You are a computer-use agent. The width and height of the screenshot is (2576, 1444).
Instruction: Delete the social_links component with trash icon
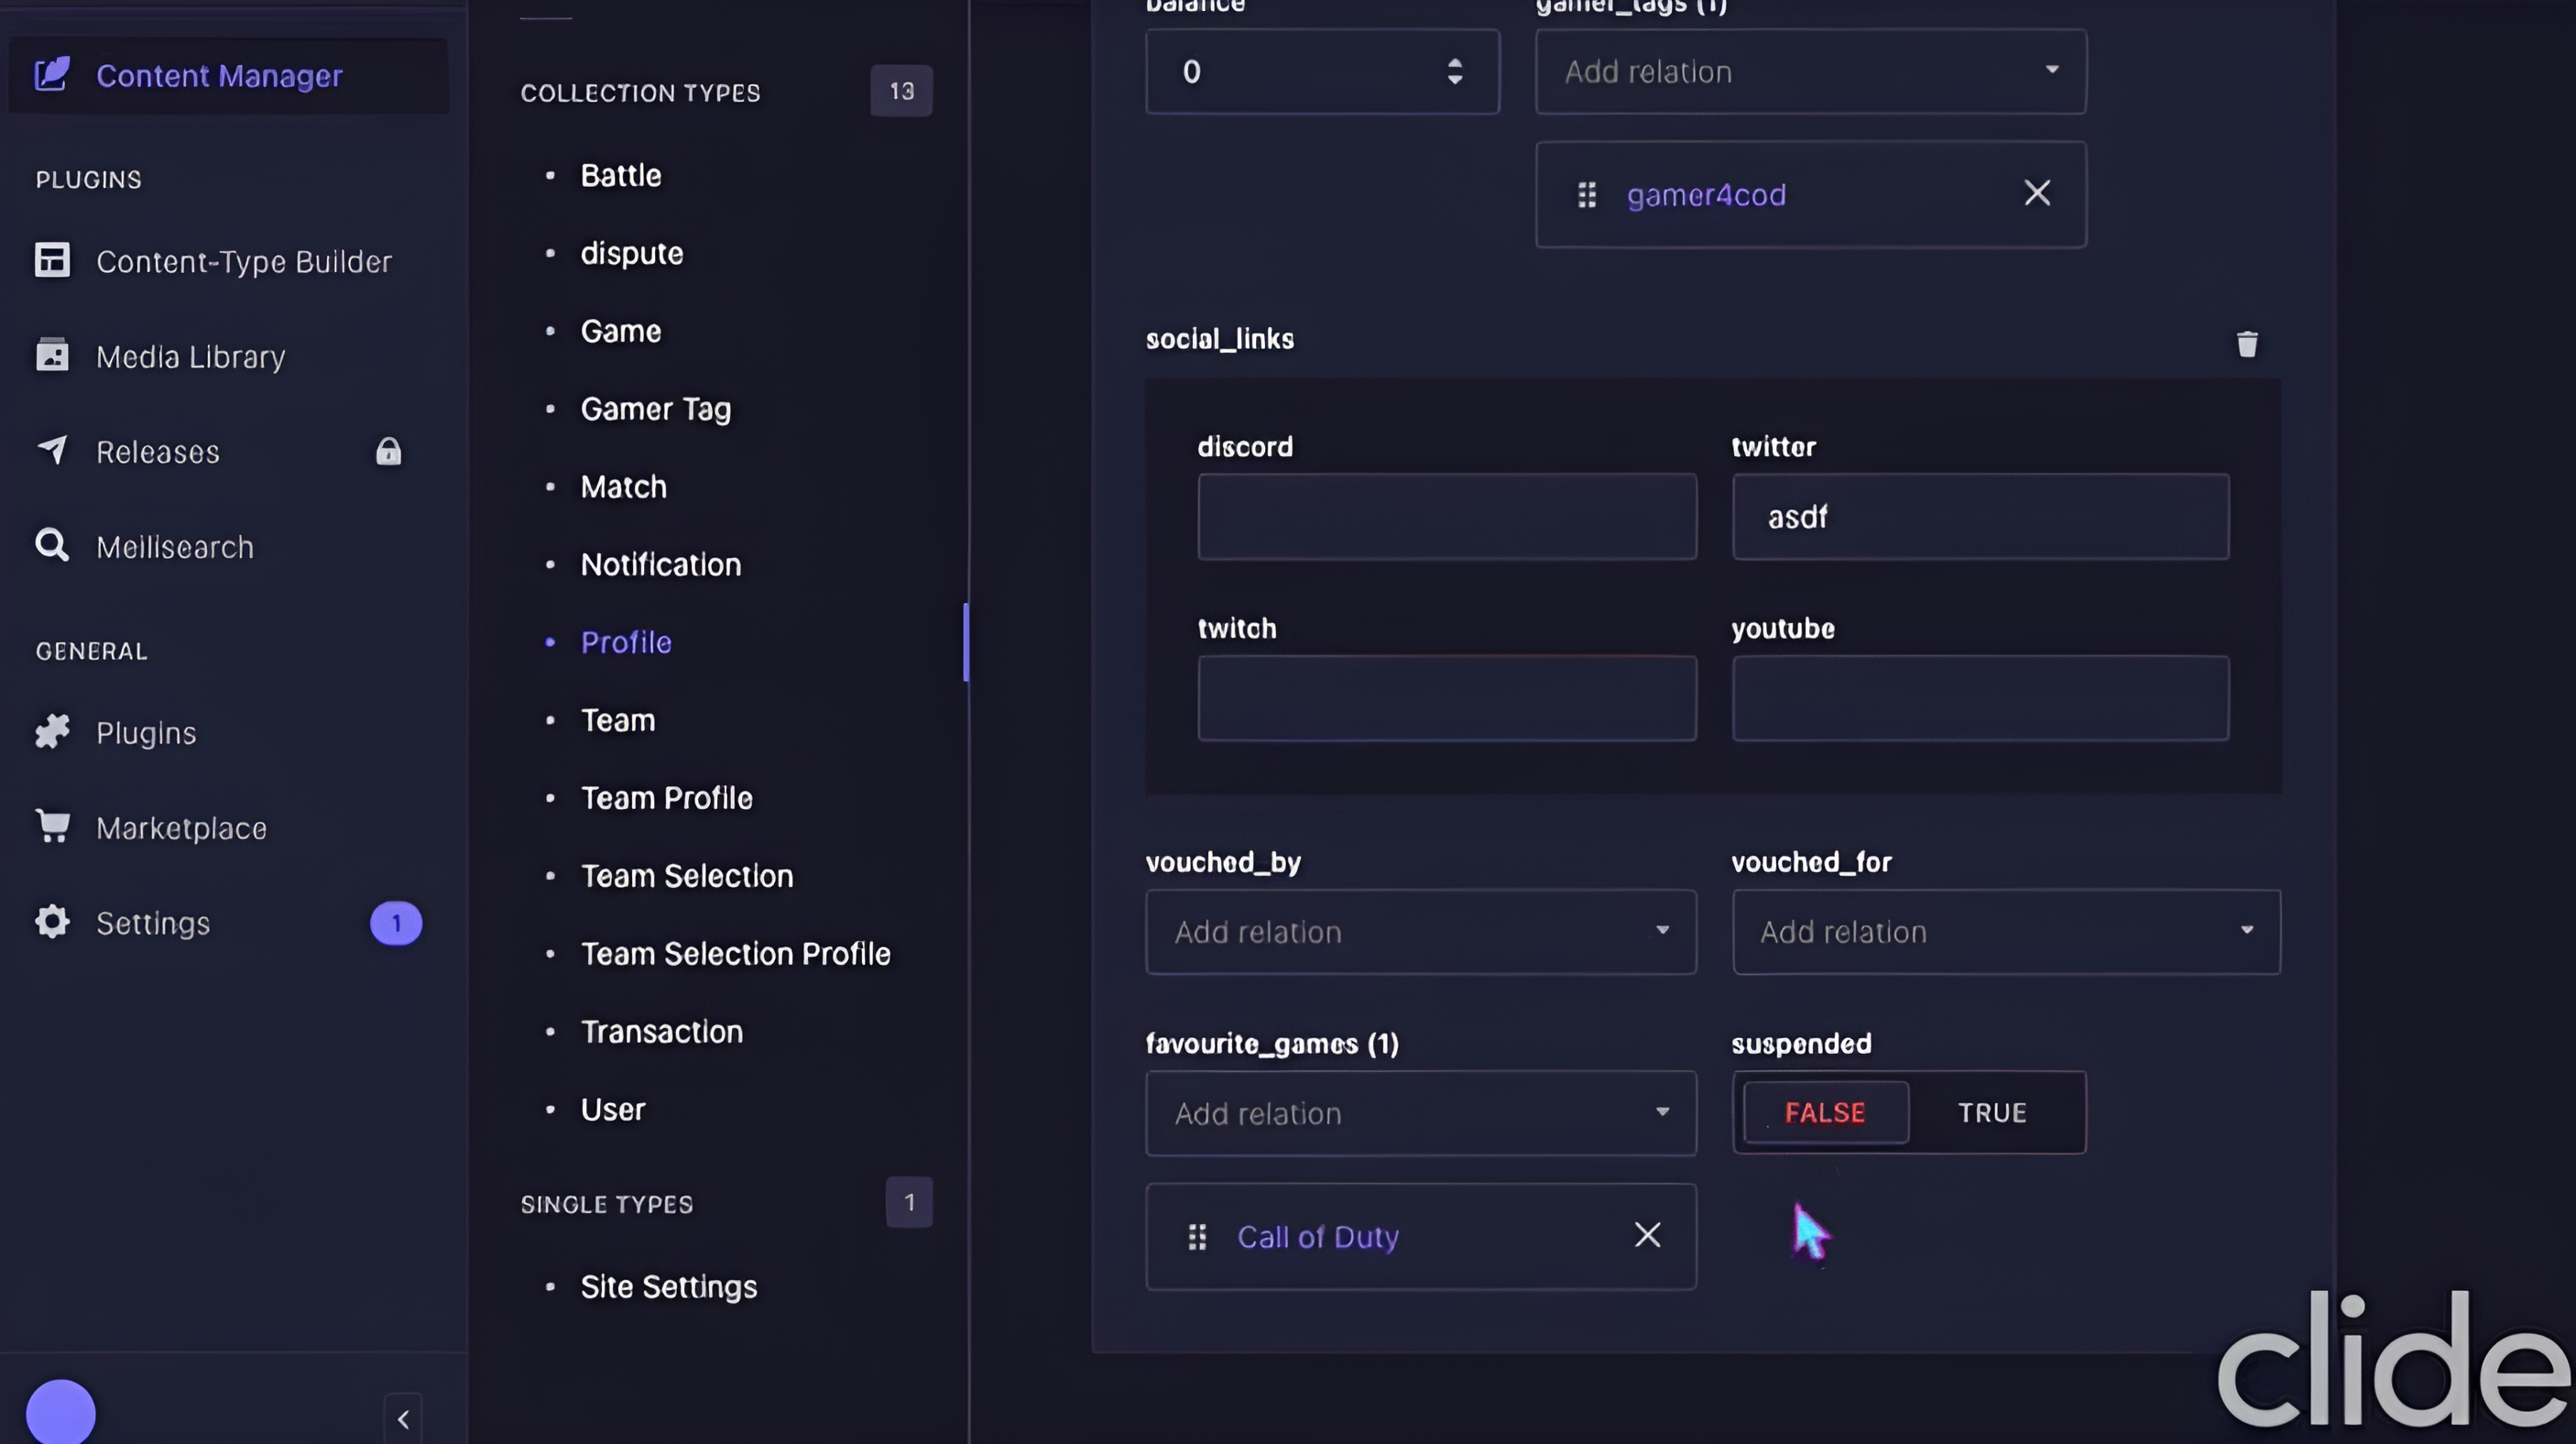(x=2247, y=344)
